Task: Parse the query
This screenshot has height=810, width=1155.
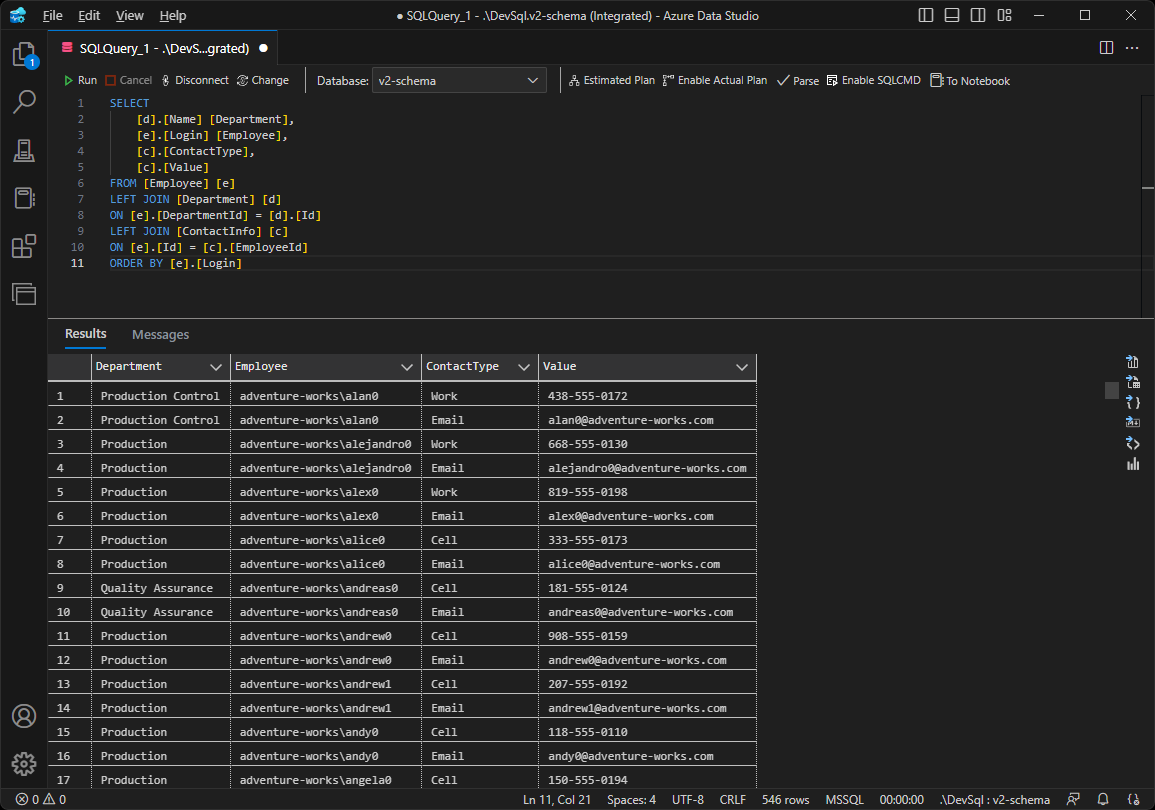Action: [x=798, y=80]
